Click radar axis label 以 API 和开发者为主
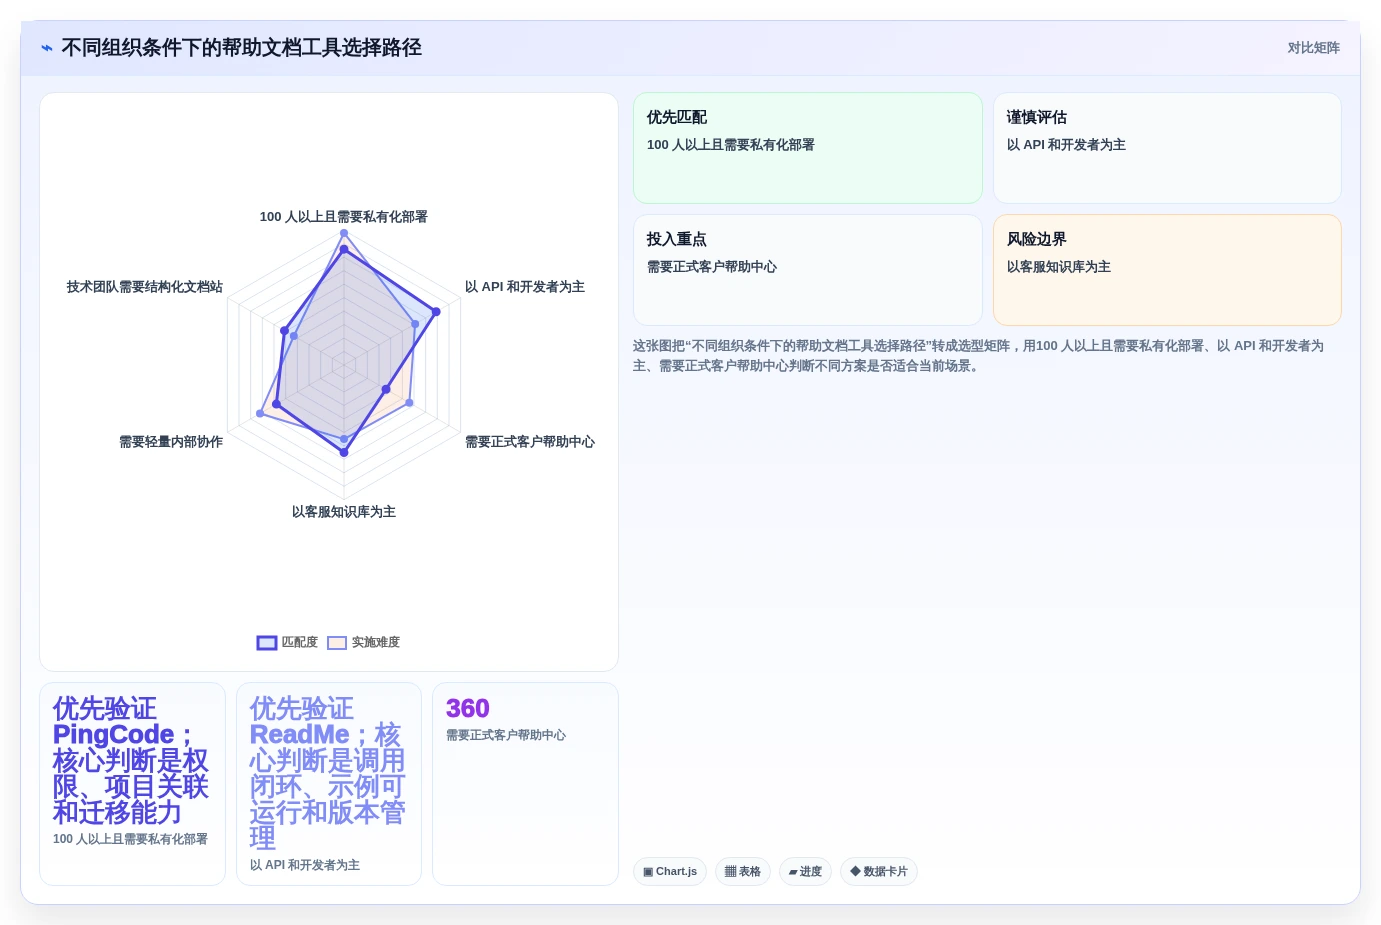The height and width of the screenshot is (925, 1381). 525,287
